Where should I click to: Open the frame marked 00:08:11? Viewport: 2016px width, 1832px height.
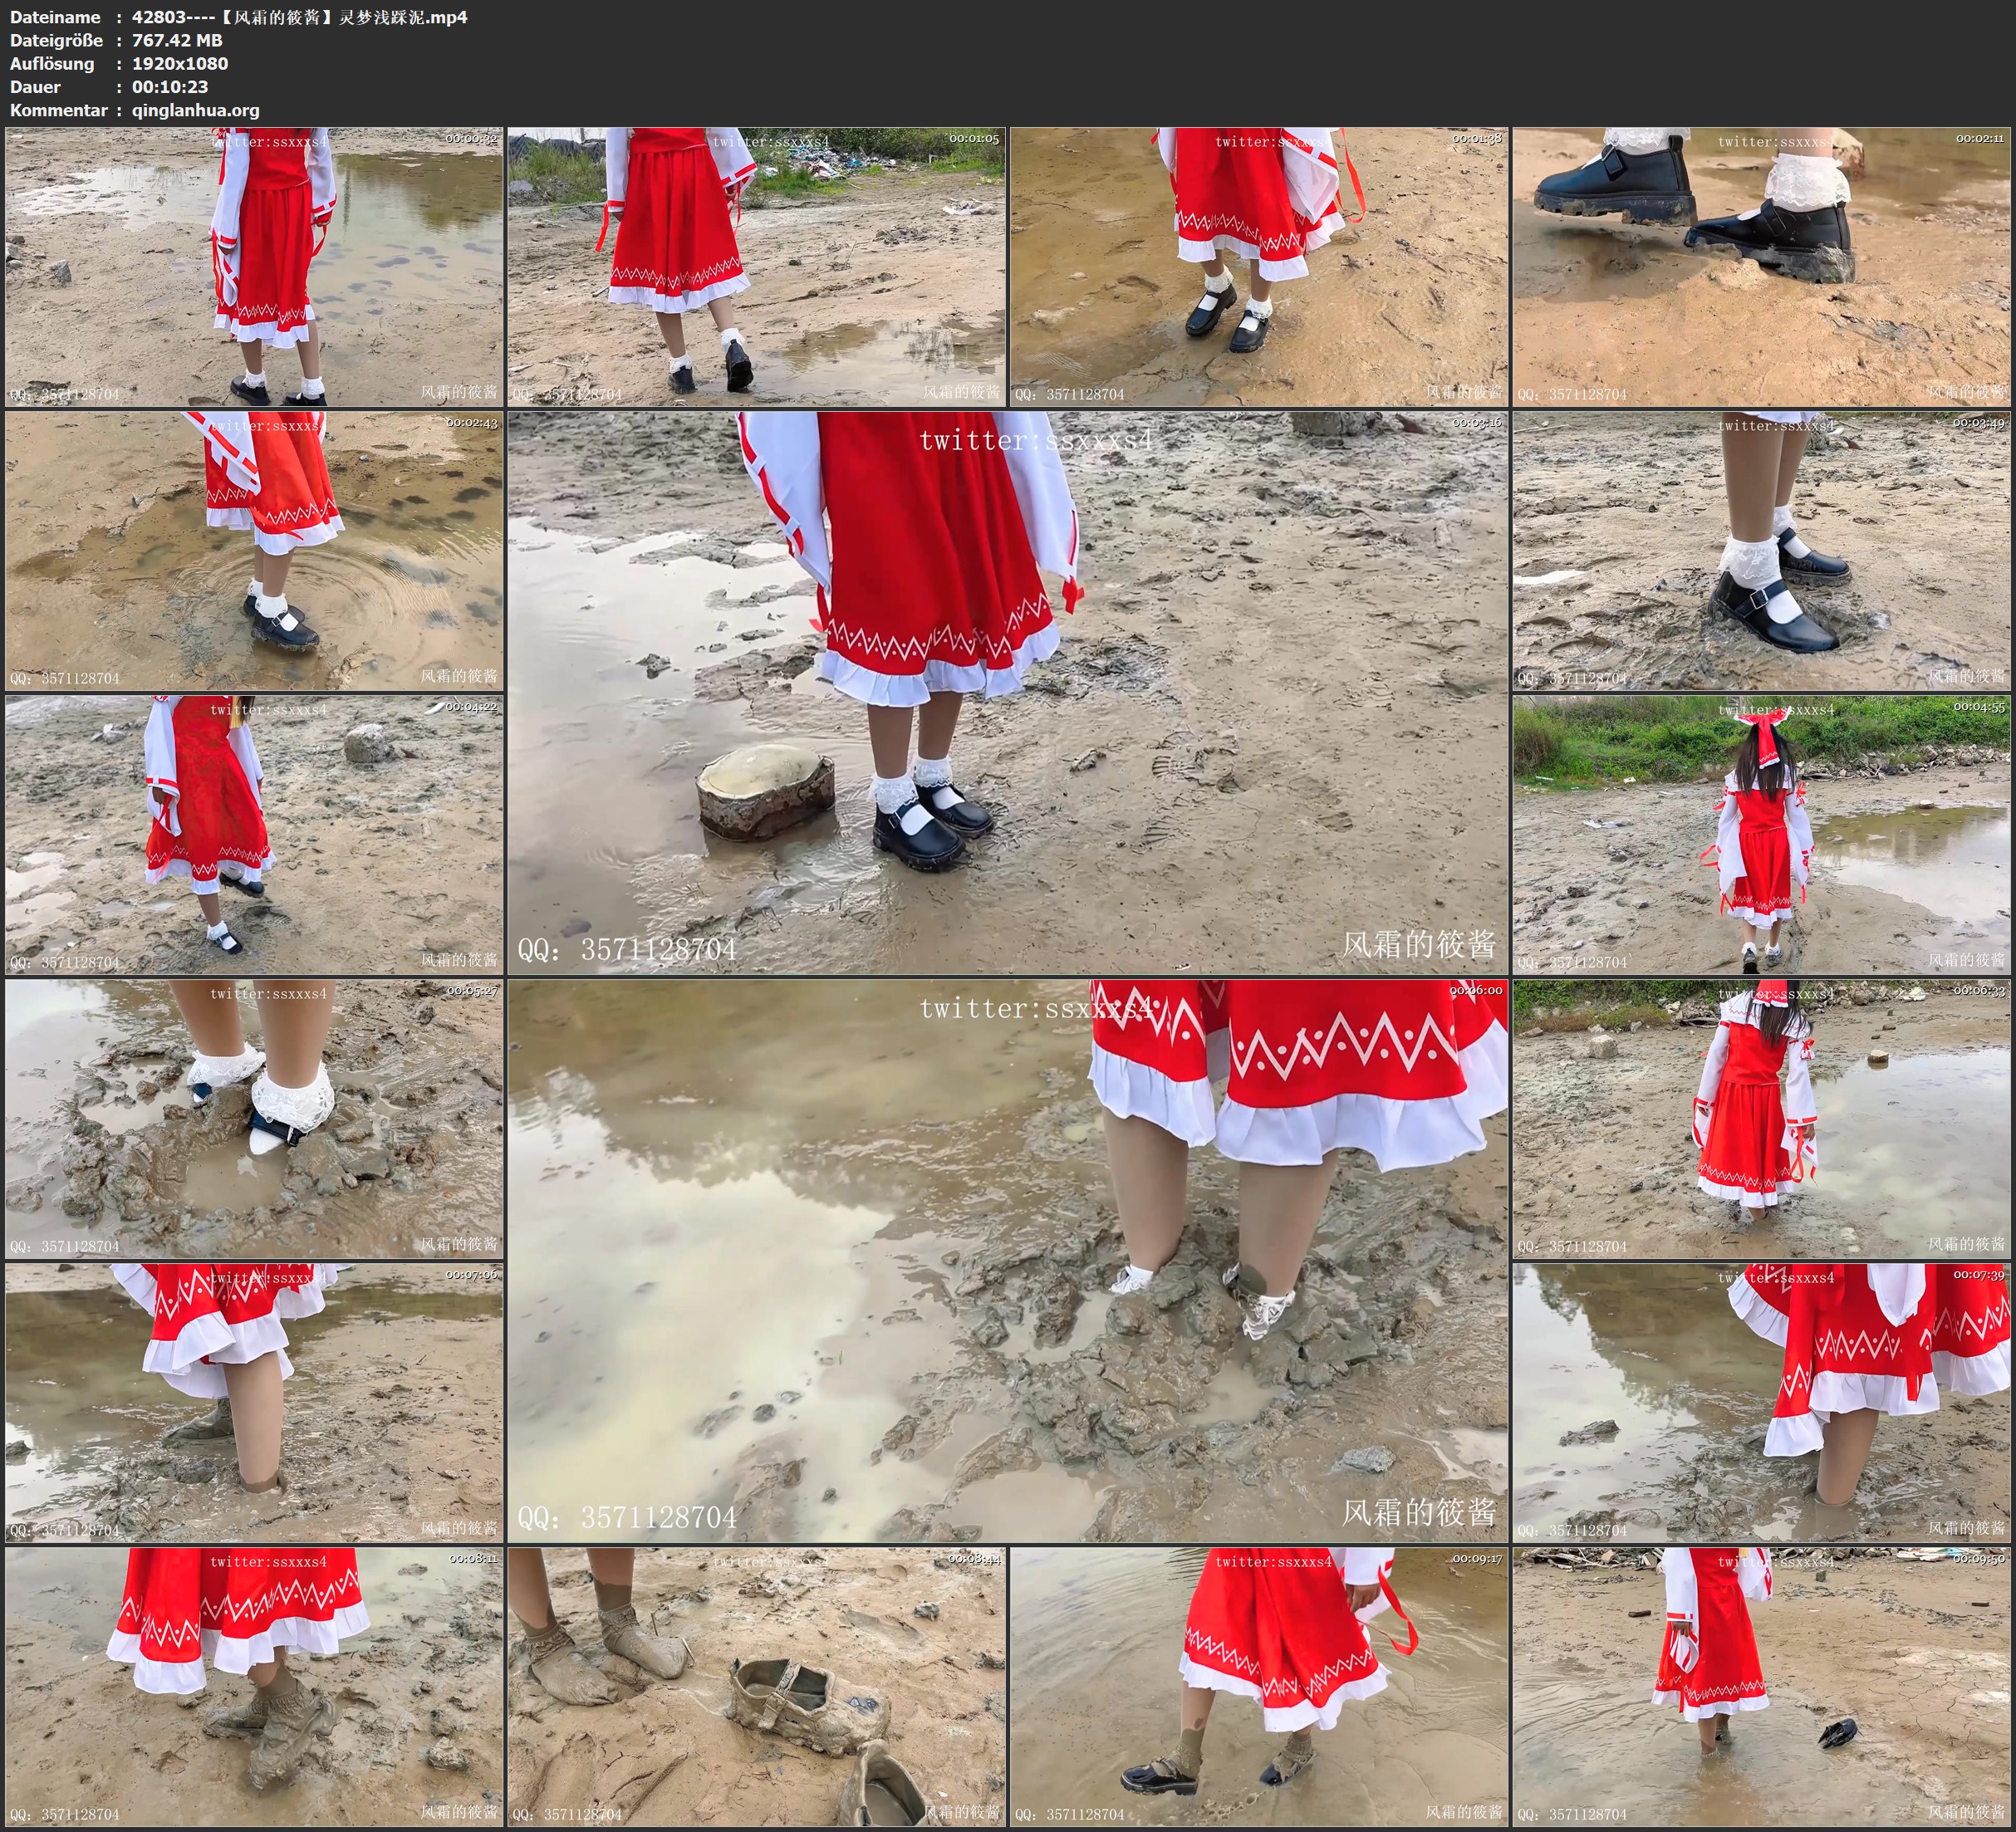[x=254, y=1687]
